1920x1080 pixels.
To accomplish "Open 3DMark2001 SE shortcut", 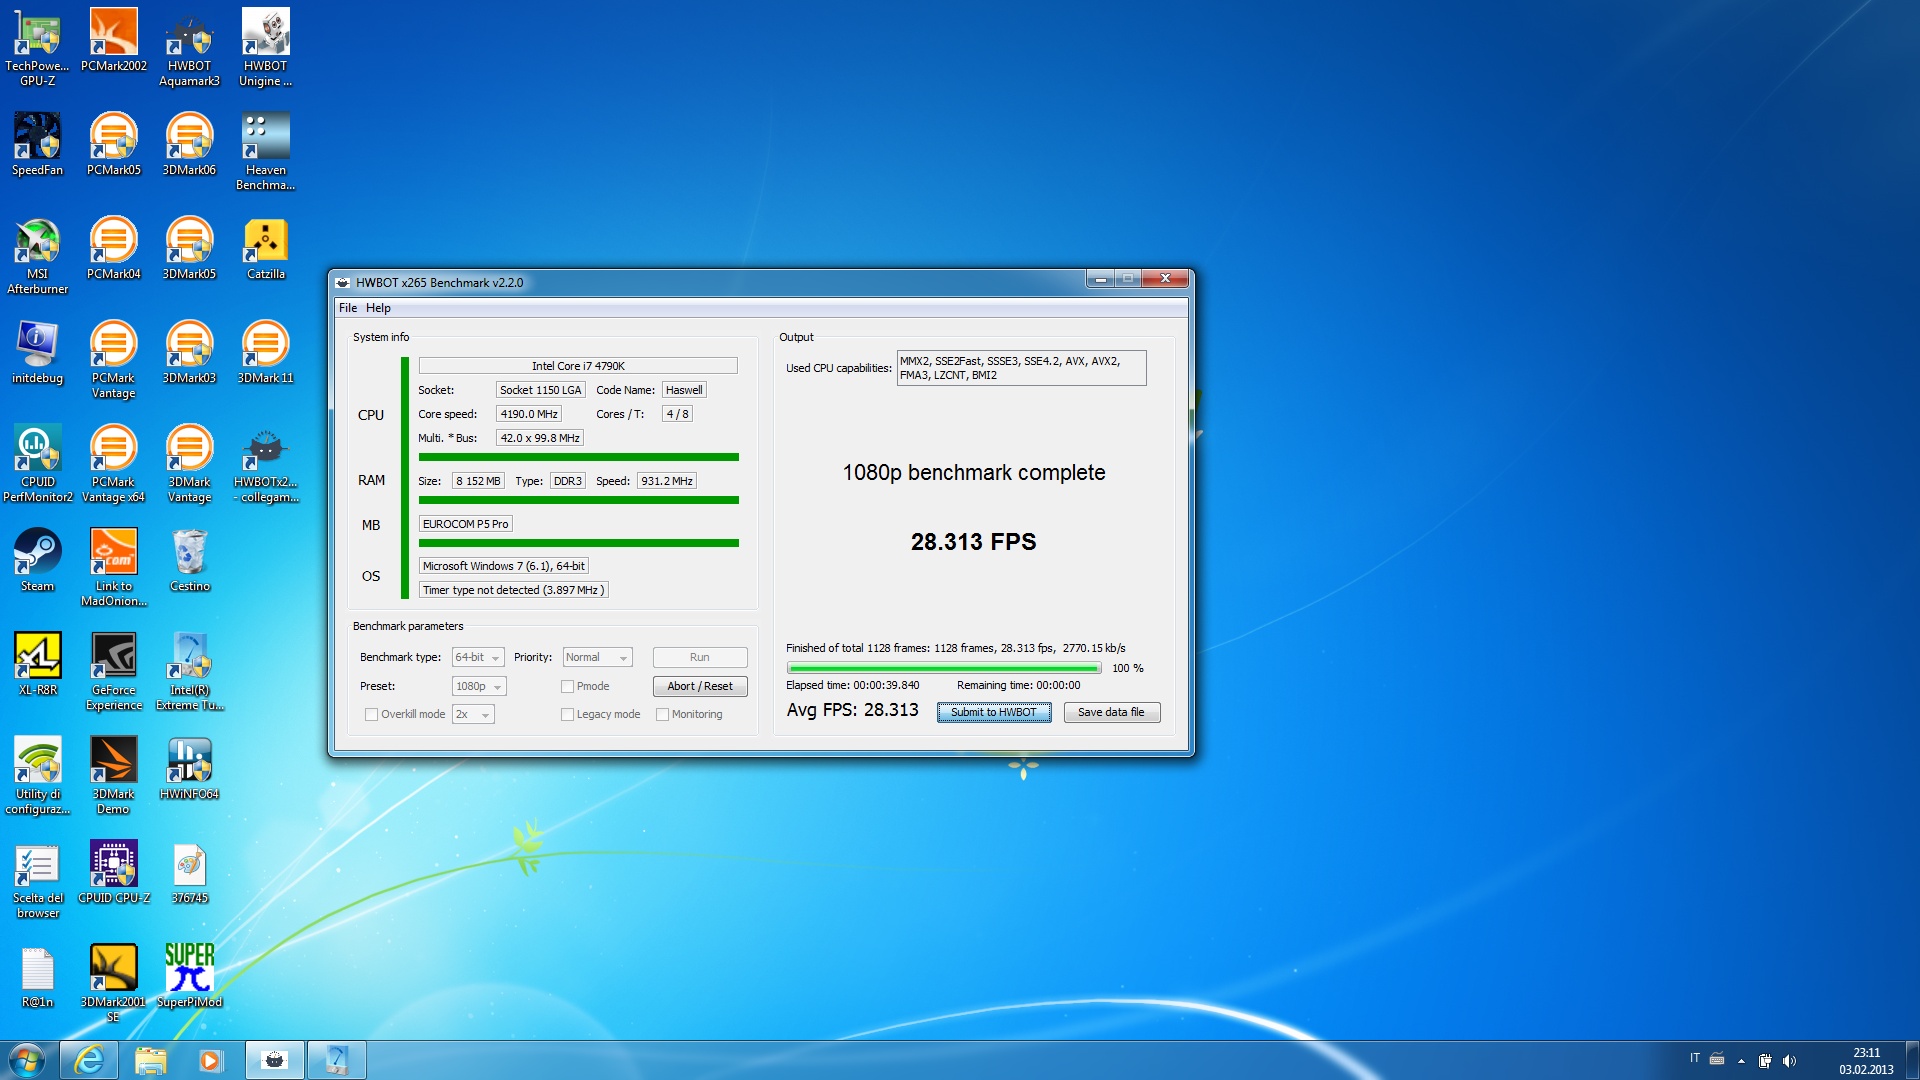I will [114, 983].
